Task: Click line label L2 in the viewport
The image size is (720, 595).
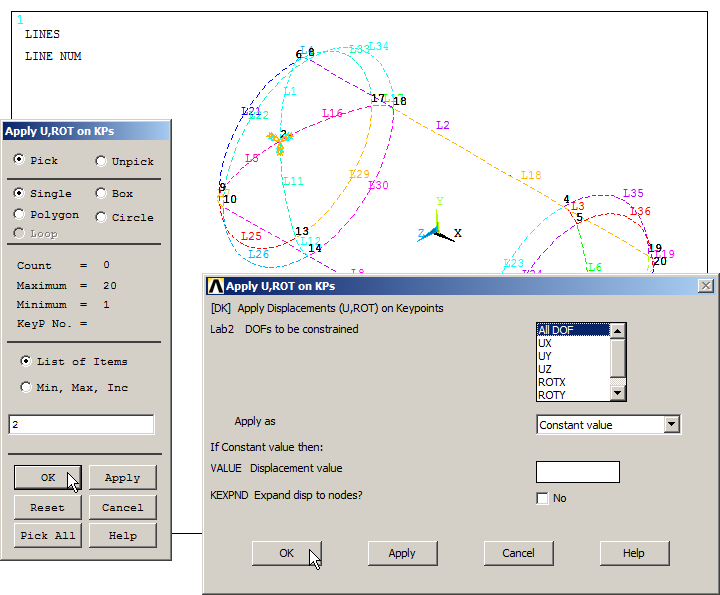Action: (x=443, y=125)
